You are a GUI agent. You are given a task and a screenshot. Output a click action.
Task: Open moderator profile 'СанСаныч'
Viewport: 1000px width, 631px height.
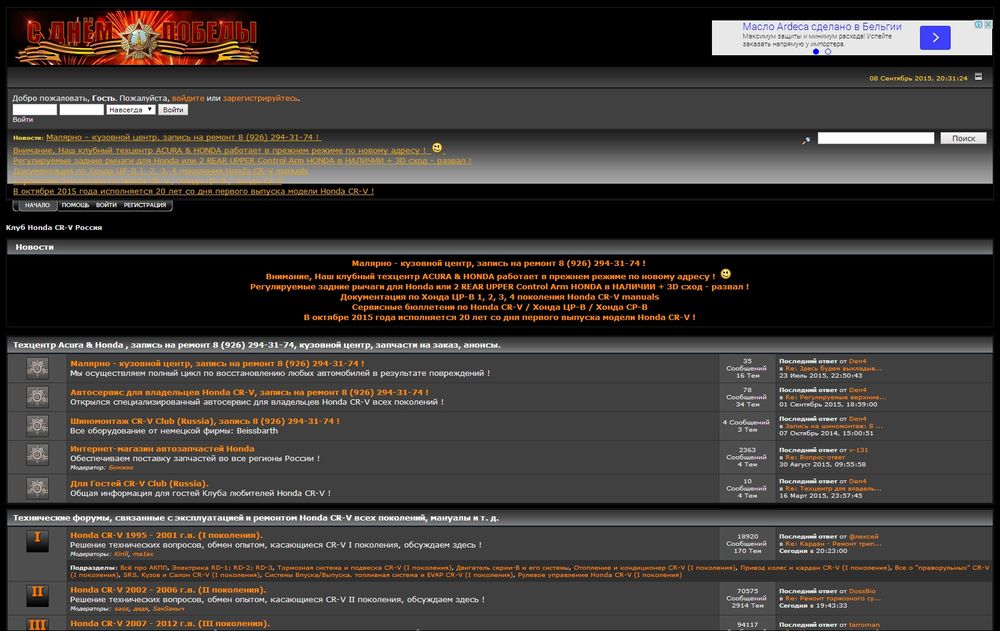coord(168,609)
